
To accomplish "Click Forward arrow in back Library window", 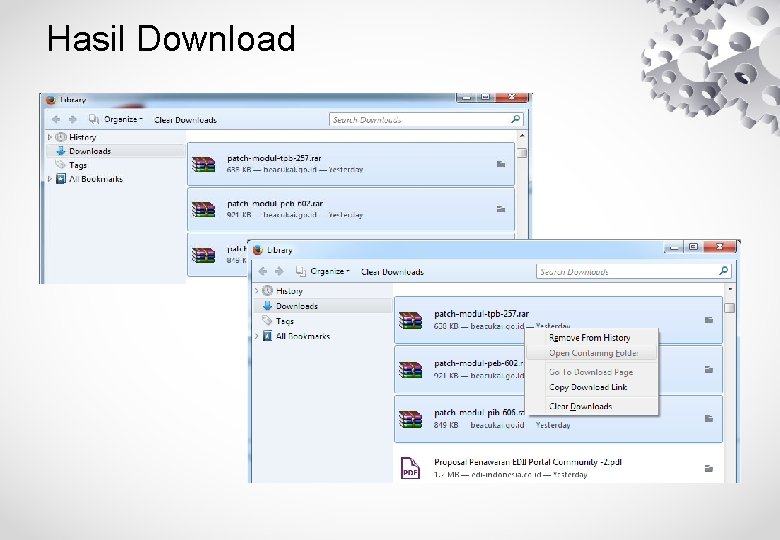I will [73, 119].
